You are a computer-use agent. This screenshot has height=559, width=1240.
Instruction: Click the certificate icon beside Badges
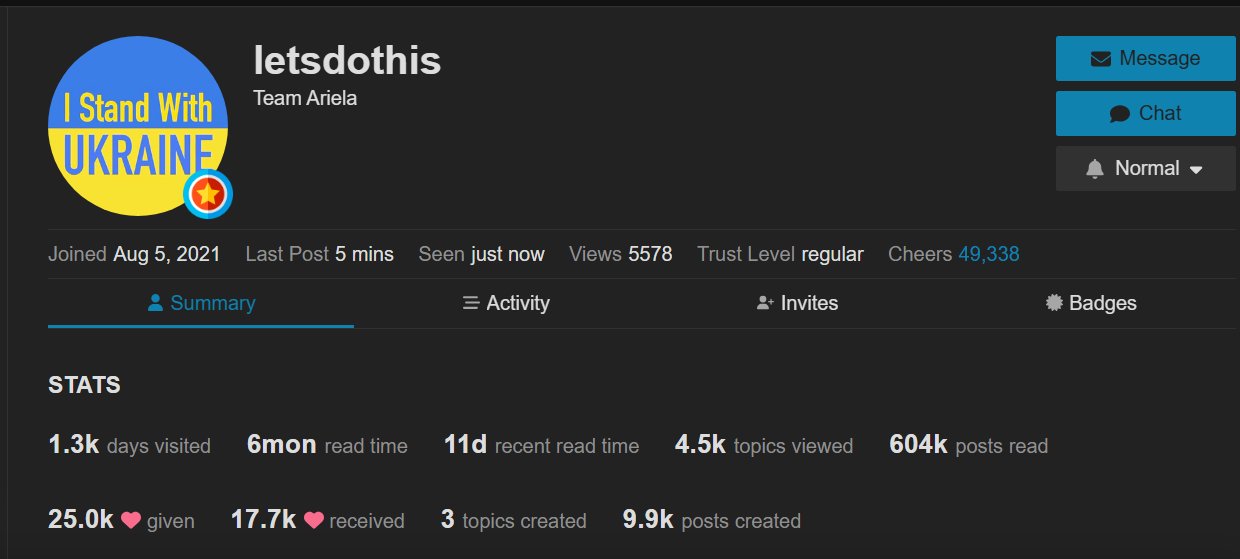click(x=1054, y=303)
